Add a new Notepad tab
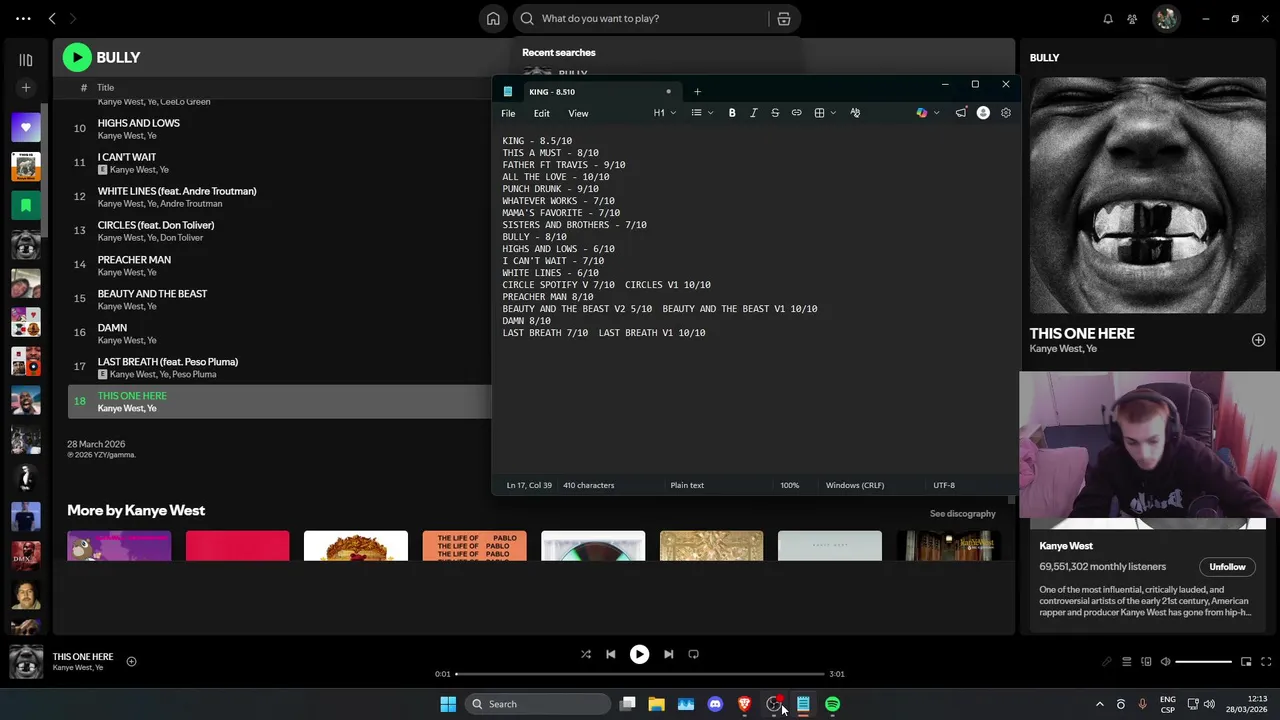 click(x=697, y=92)
